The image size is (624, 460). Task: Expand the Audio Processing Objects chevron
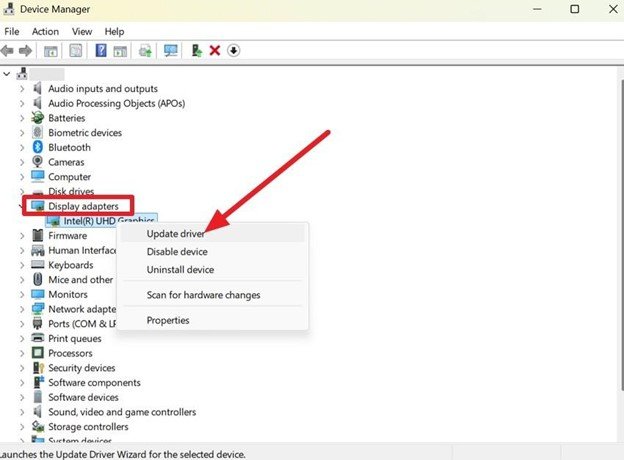(22, 103)
